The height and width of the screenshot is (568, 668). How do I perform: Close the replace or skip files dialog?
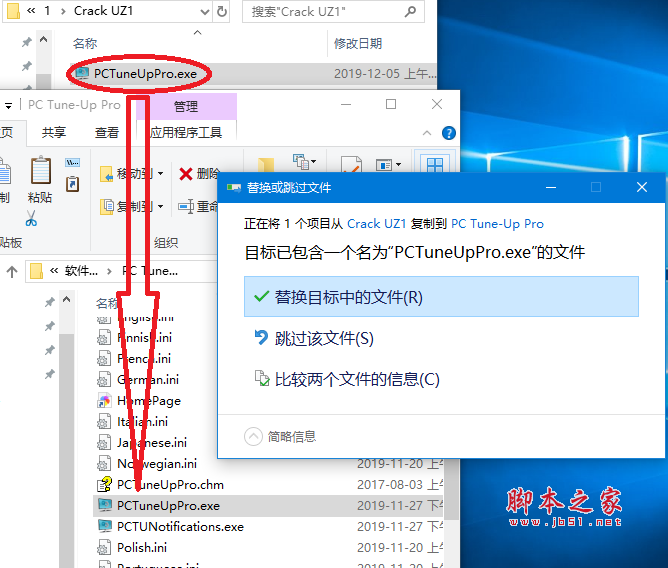pos(642,187)
